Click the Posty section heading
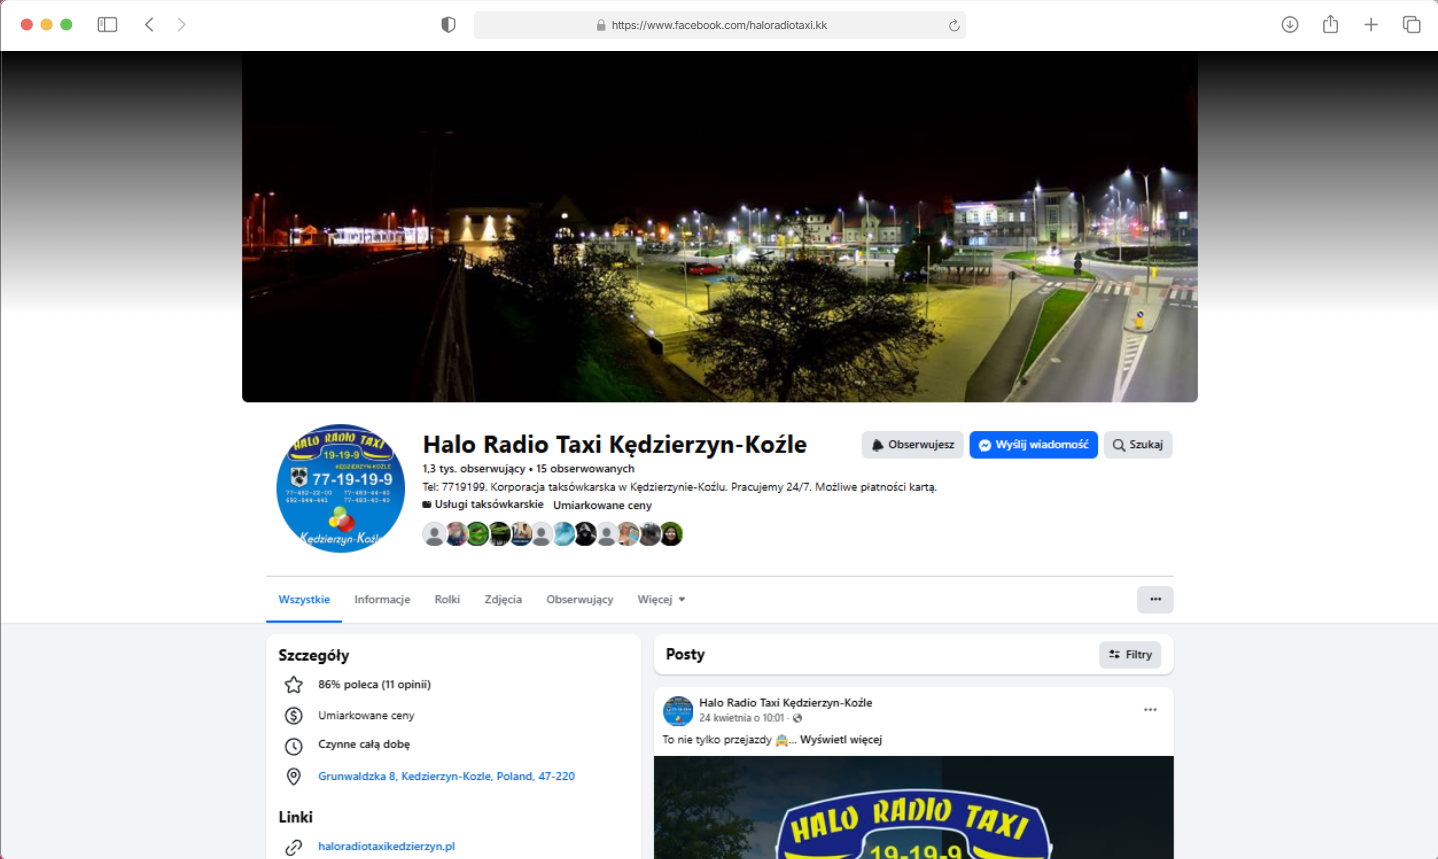The width and height of the screenshot is (1438, 859). pyautogui.click(x=685, y=654)
